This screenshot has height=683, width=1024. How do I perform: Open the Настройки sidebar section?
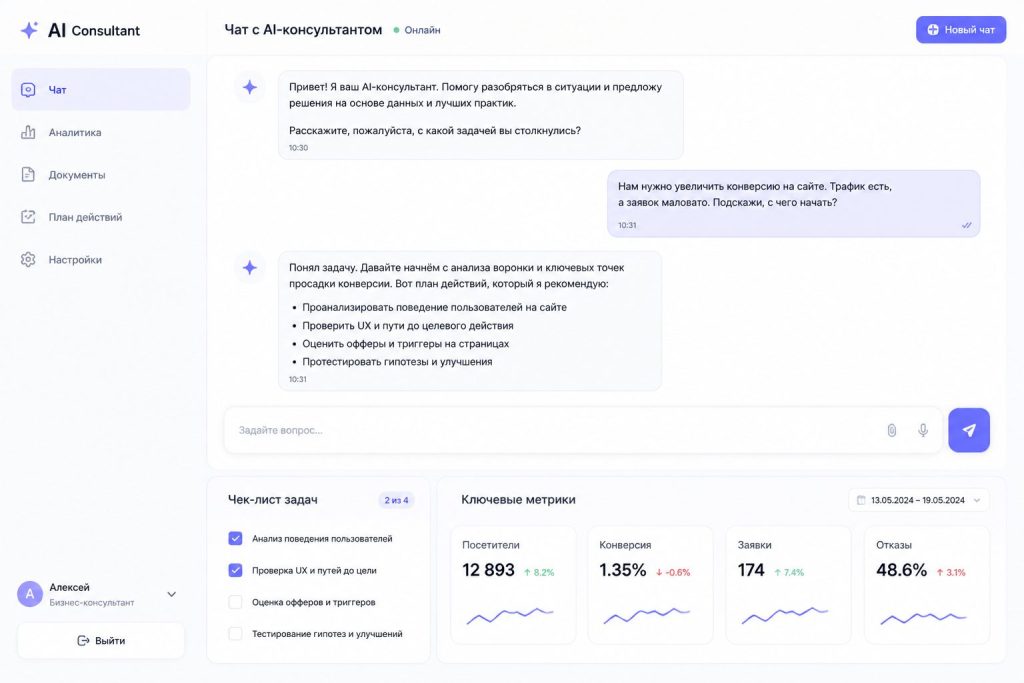[101, 259]
